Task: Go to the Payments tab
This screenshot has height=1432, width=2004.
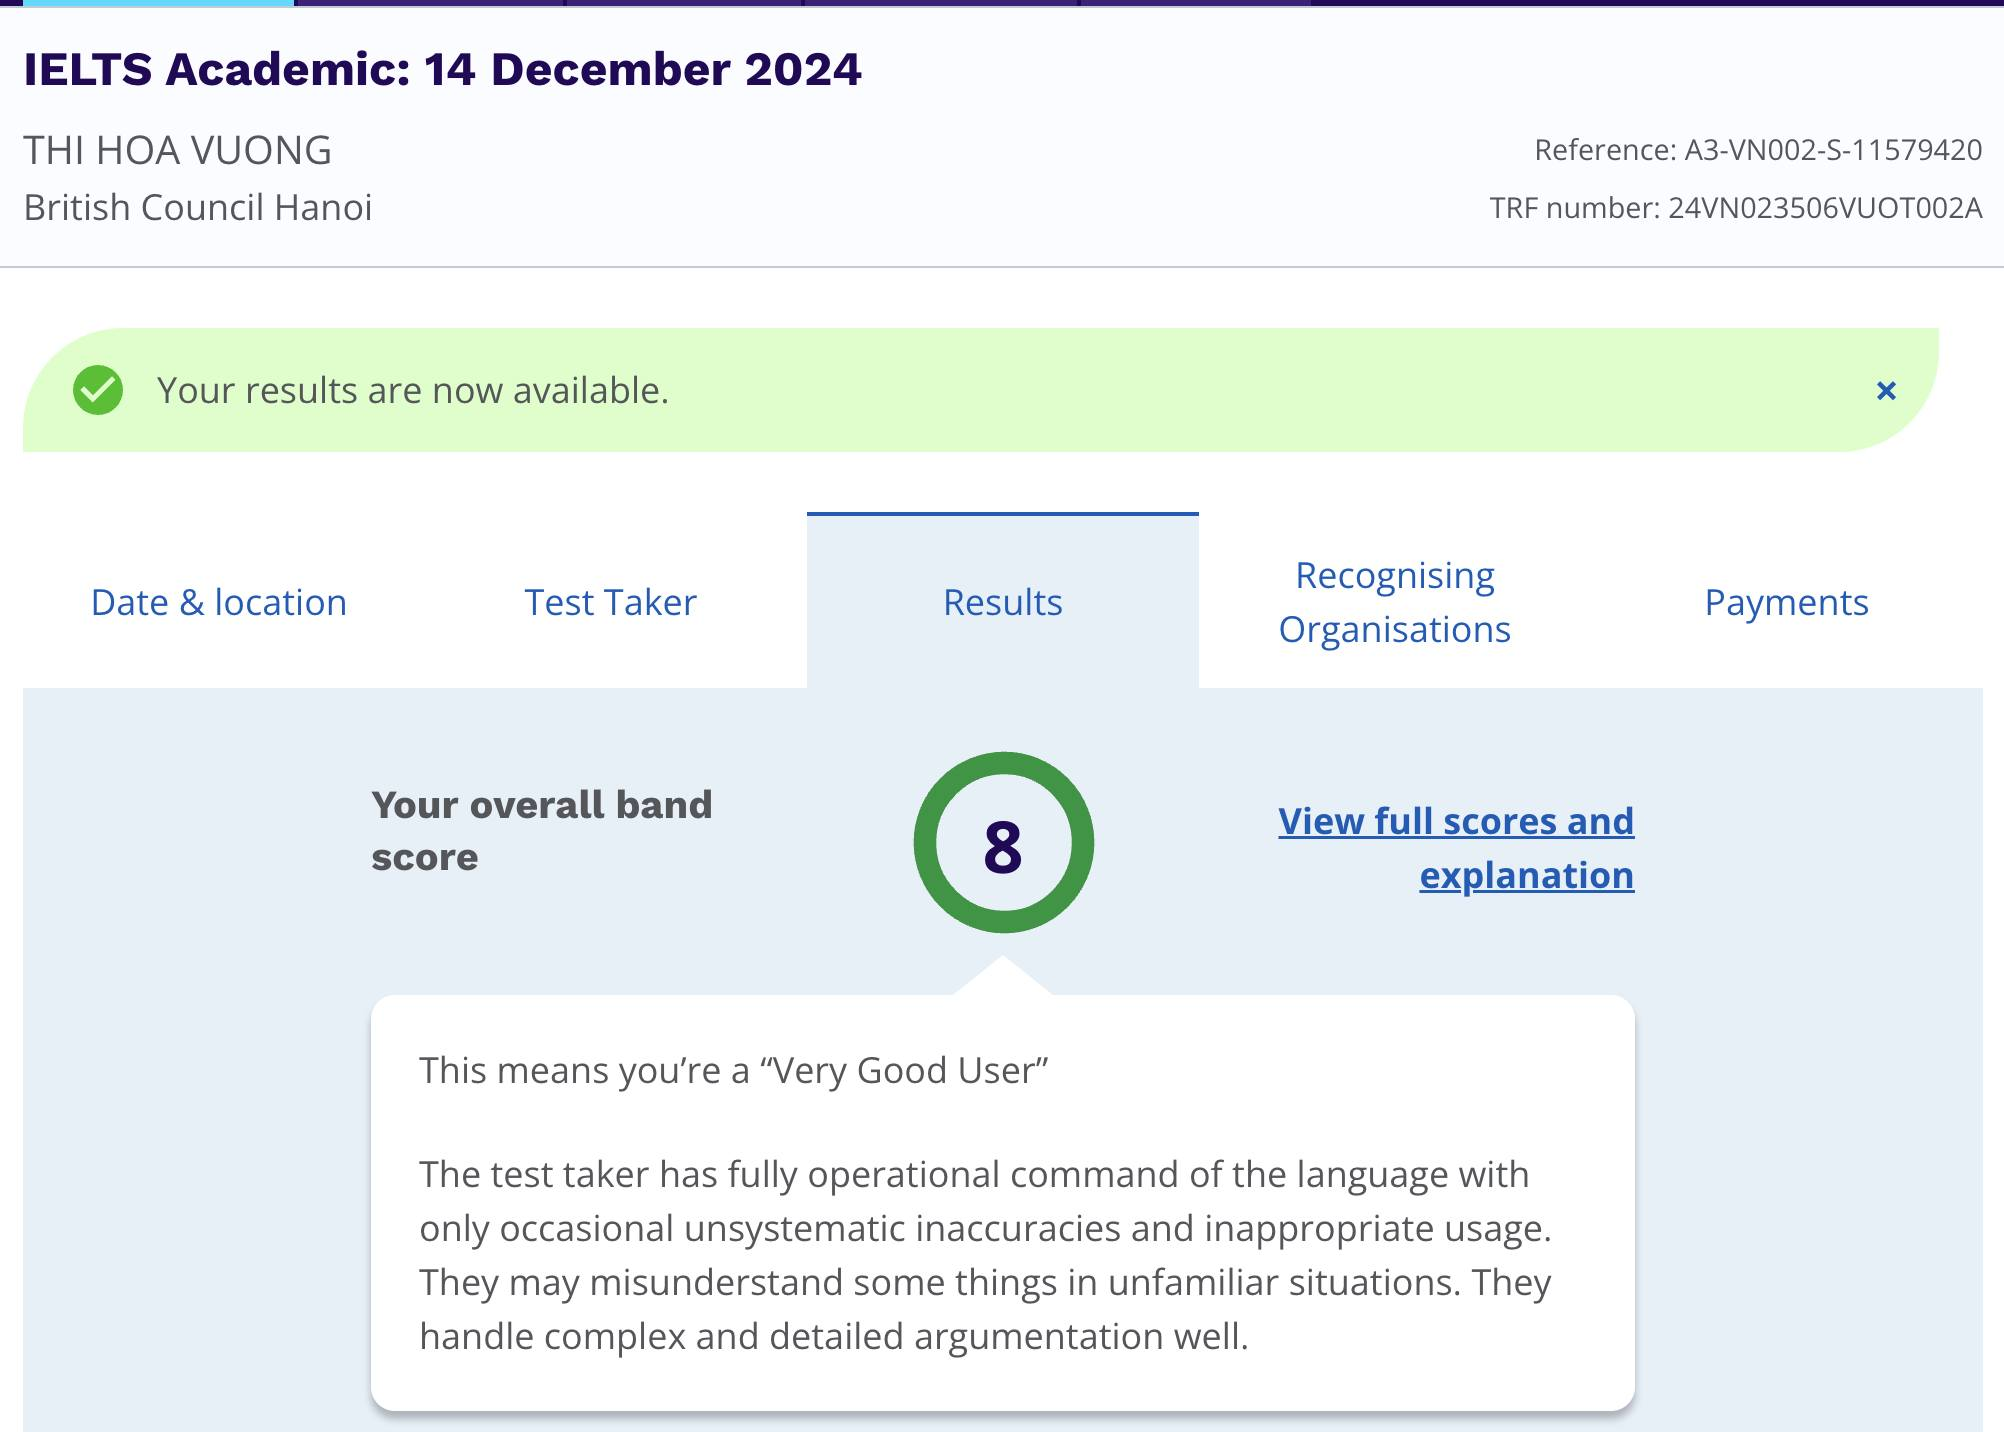Action: [x=1786, y=602]
